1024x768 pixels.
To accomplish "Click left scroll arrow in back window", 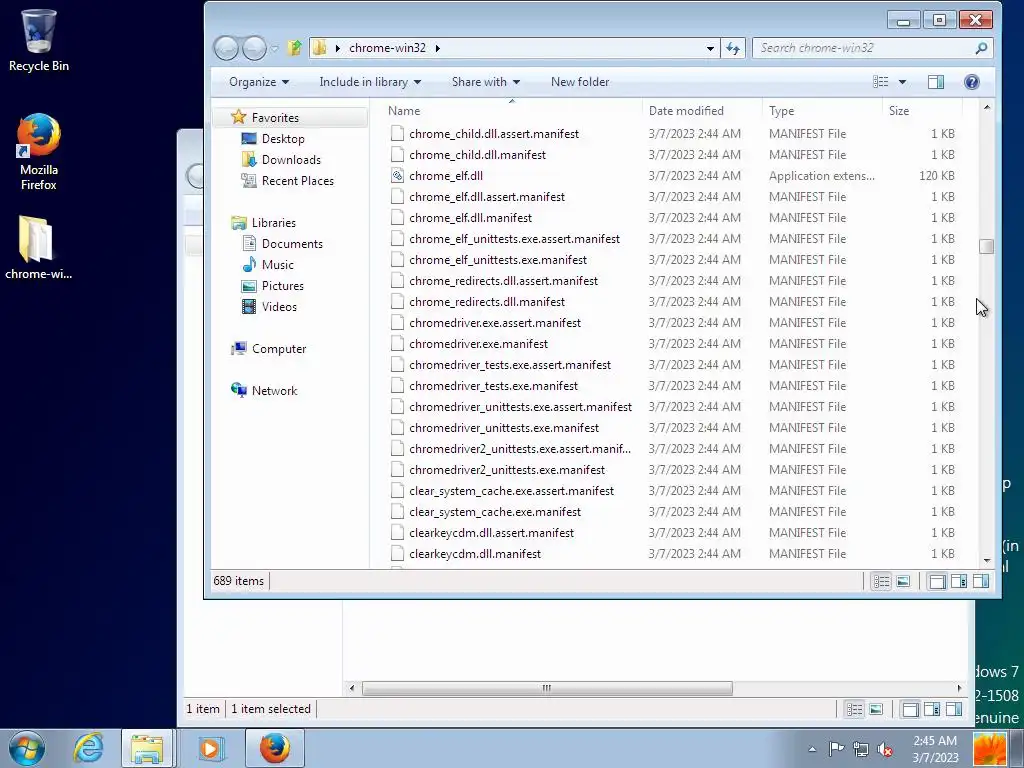I will pos(352,688).
